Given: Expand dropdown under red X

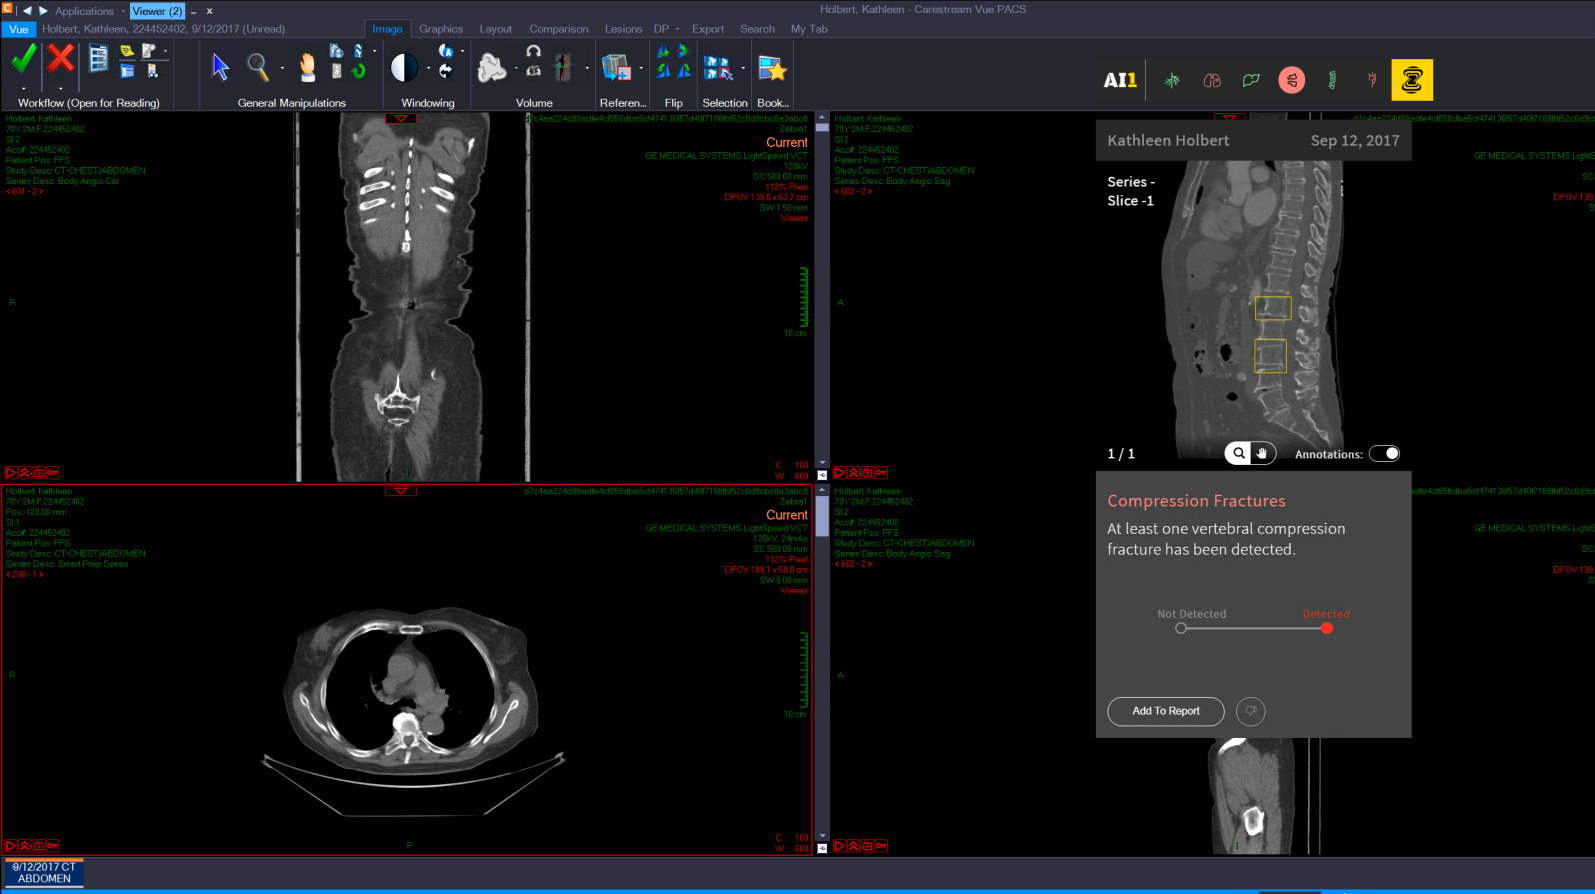Looking at the screenshot, I should click(x=61, y=88).
